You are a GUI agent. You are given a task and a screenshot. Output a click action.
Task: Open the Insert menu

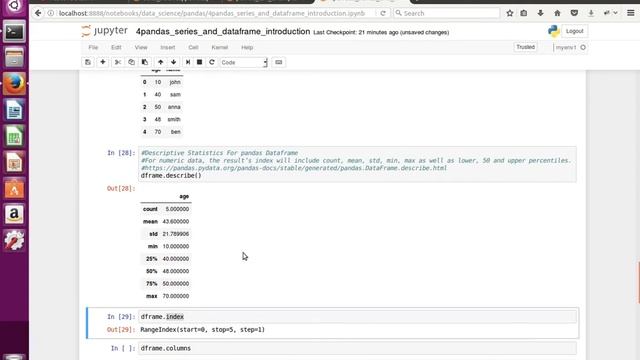click(x=168, y=47)
